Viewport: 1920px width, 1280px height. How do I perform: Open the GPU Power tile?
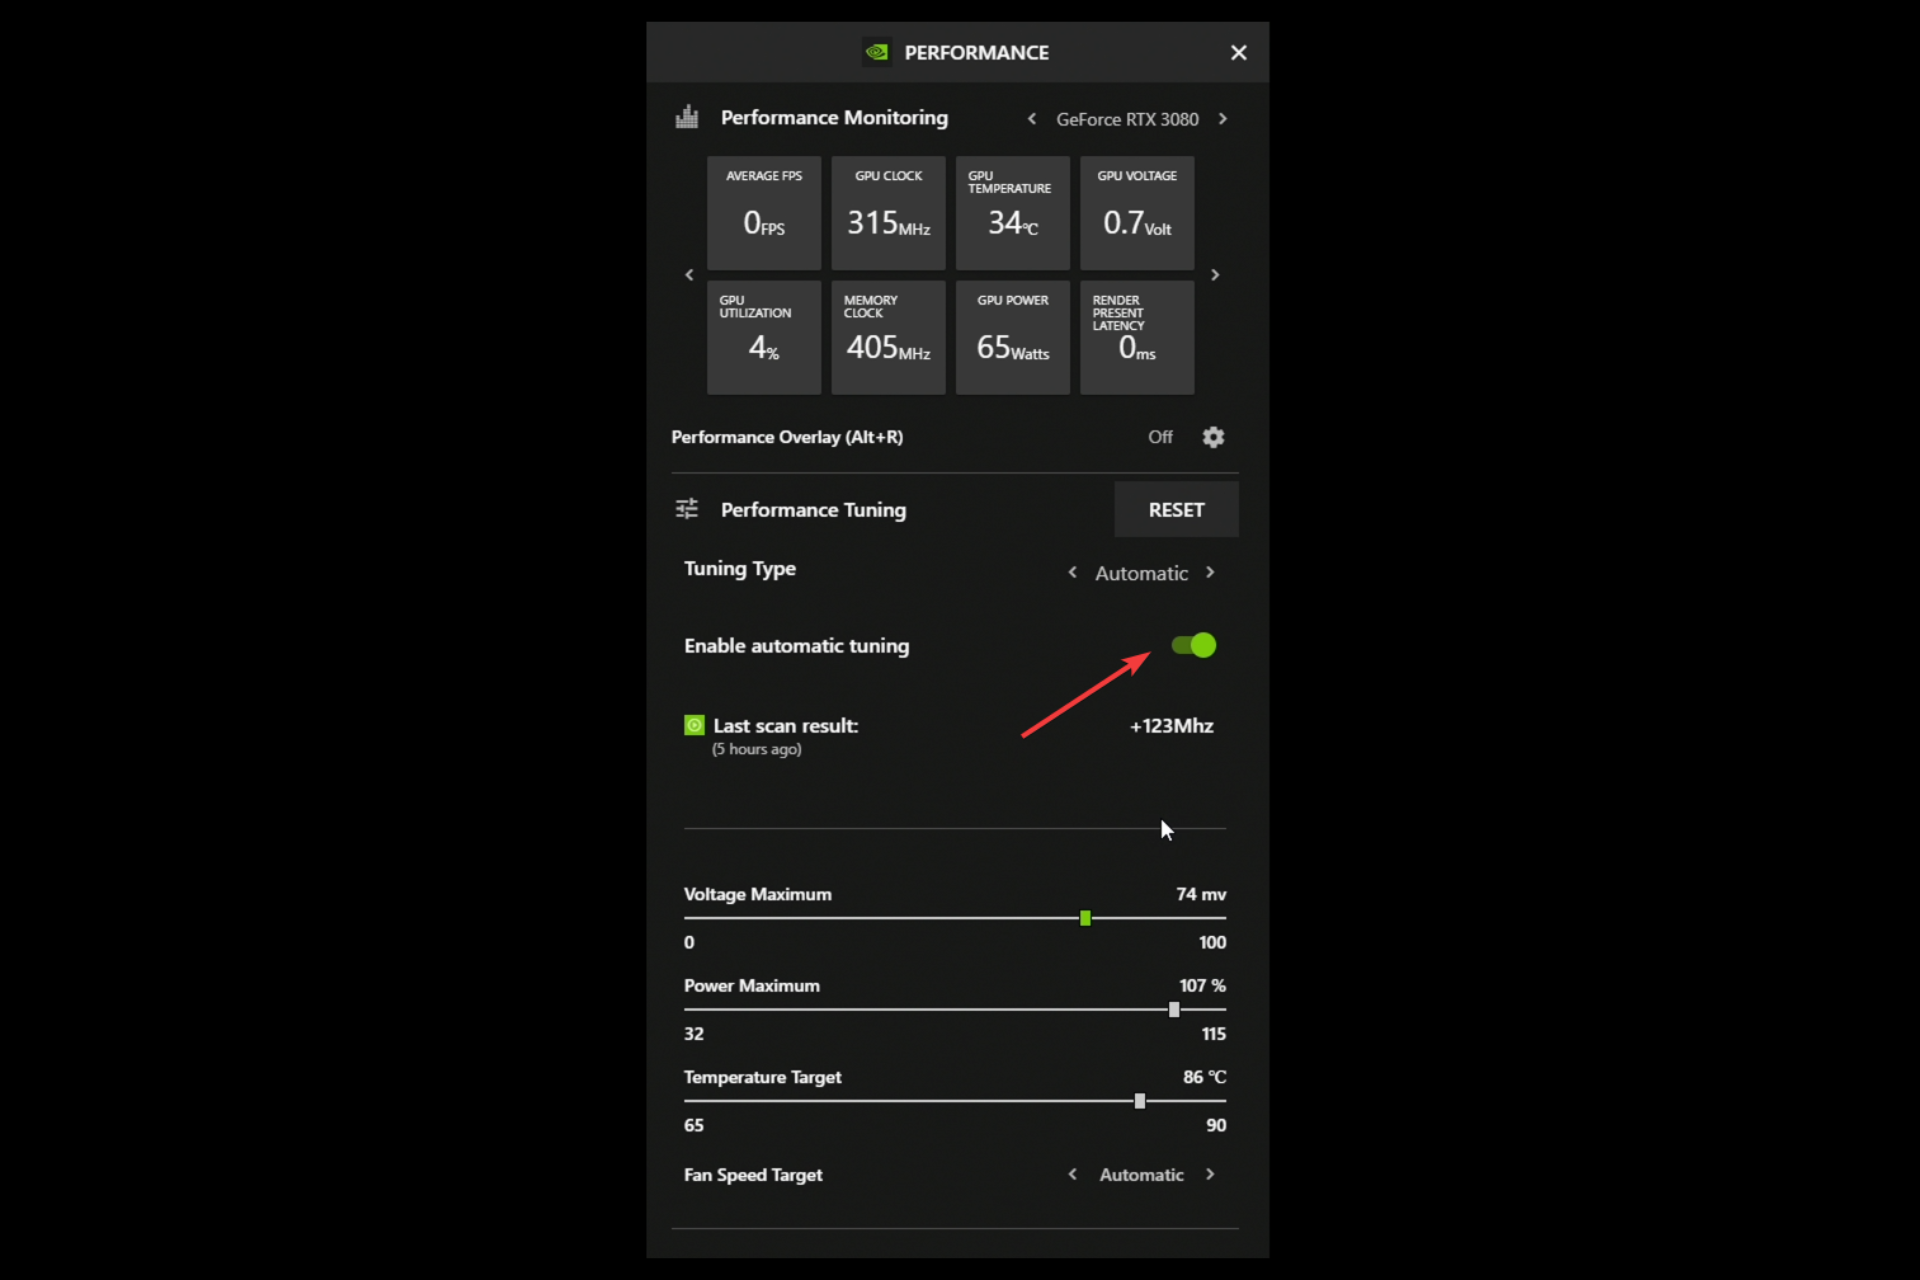coord(1012,337)
